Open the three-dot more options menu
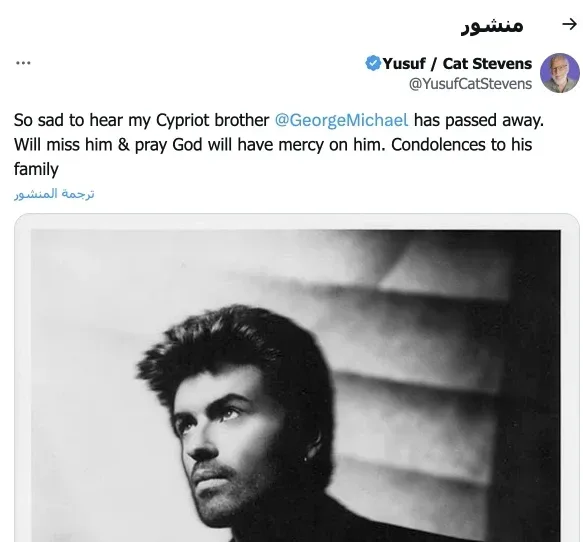Image resolution: width=583 pixels, height=542 pixels. 23,63
